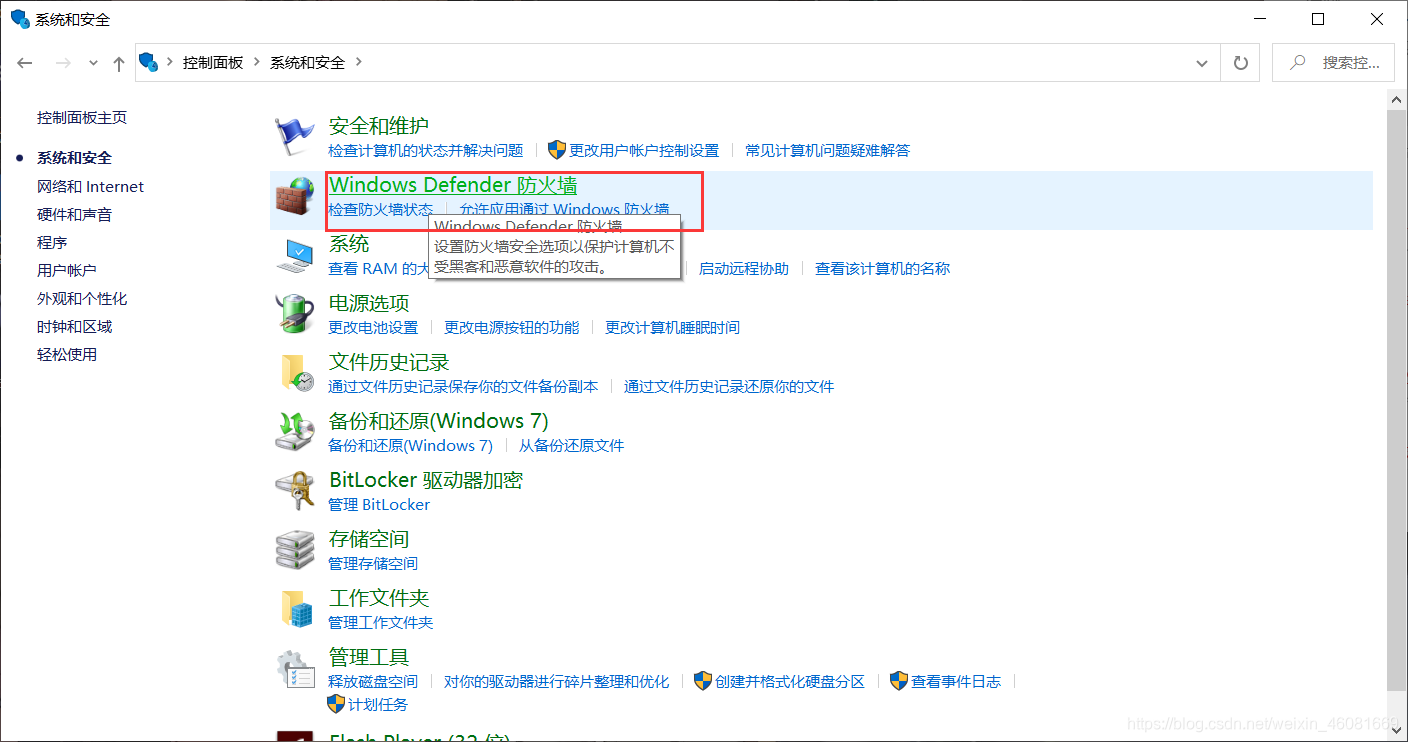Open the 电源选项 heading
1408x742 pixels.
369,303
